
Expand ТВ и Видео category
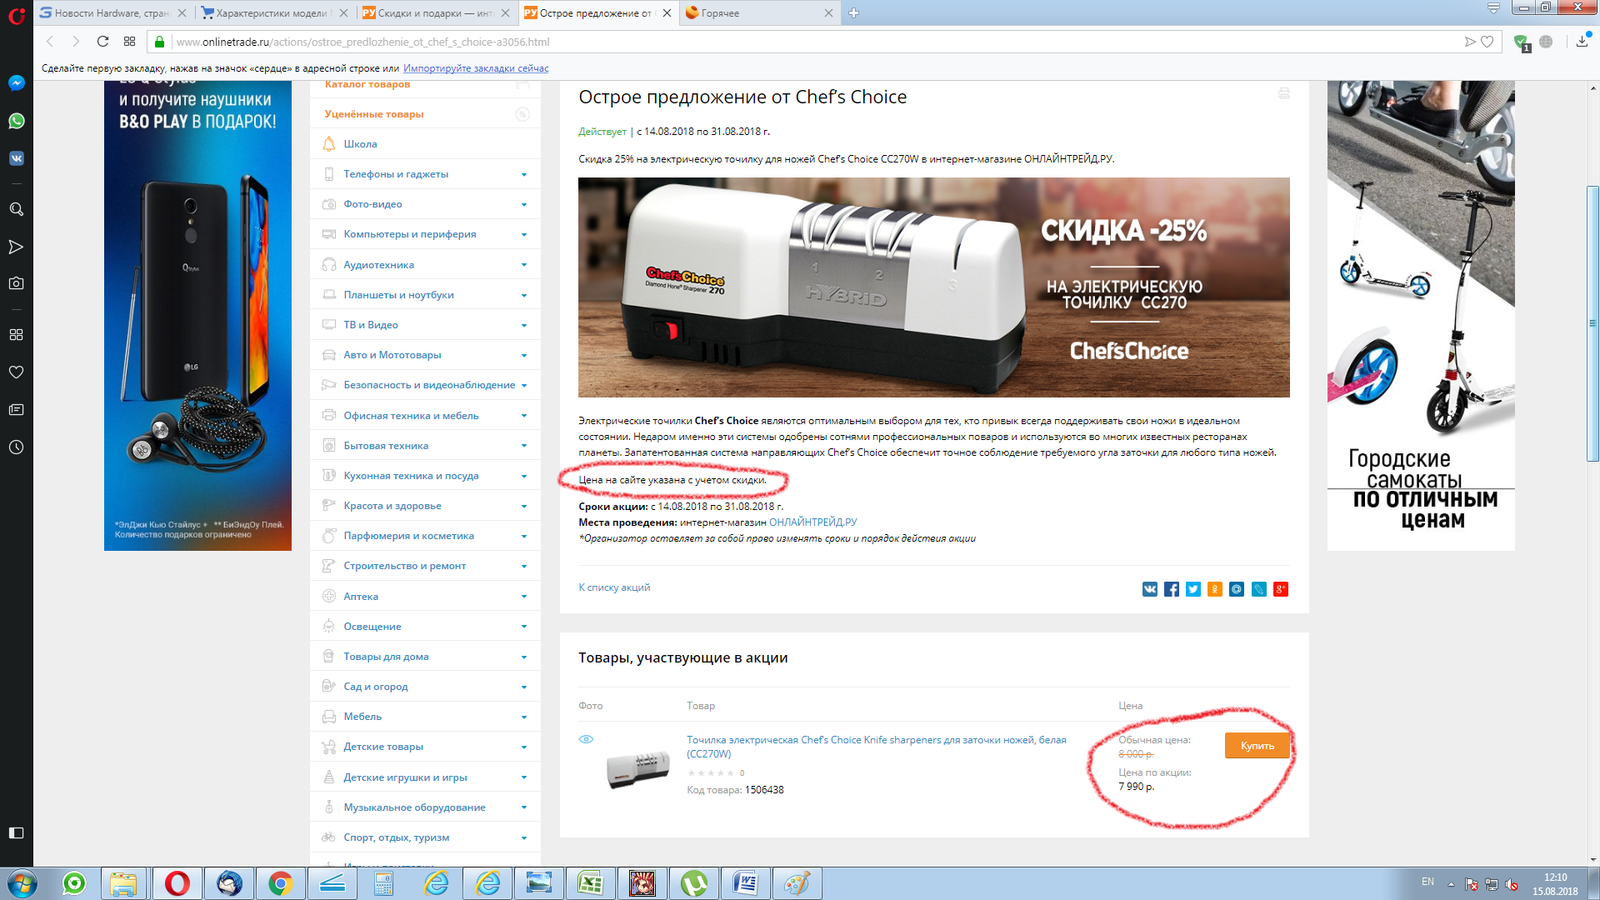click(x=524, y=325)
